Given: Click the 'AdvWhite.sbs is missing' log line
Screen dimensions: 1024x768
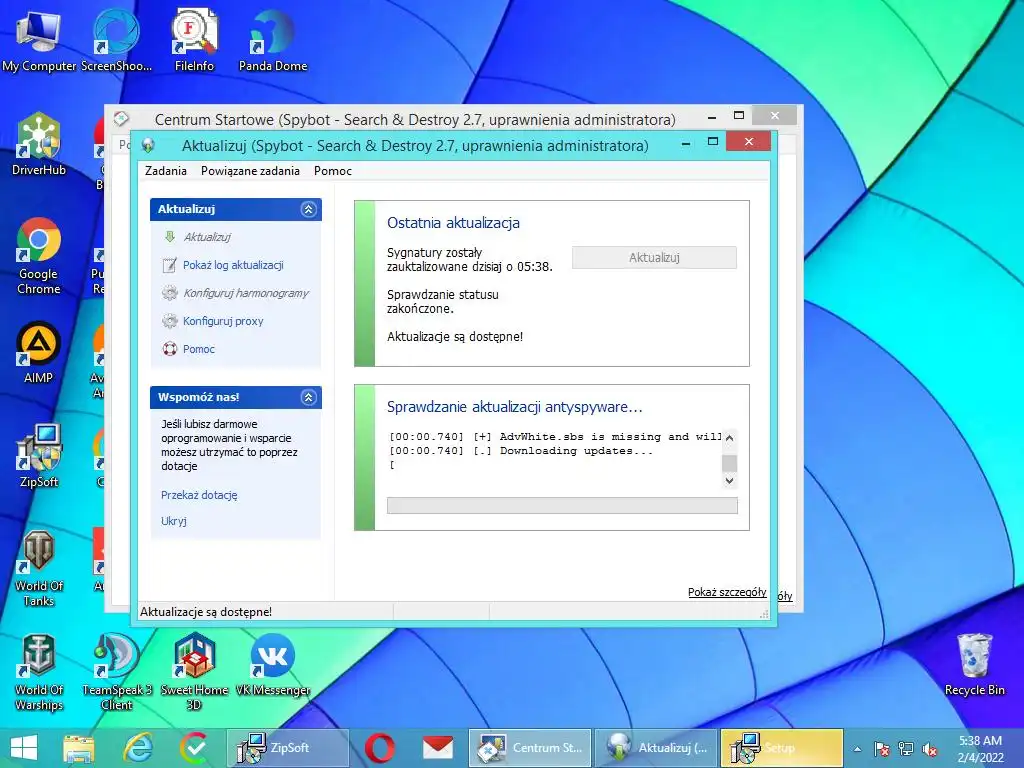Looking at the screenshot, I should pyautogui.click(x=555, y=436).
